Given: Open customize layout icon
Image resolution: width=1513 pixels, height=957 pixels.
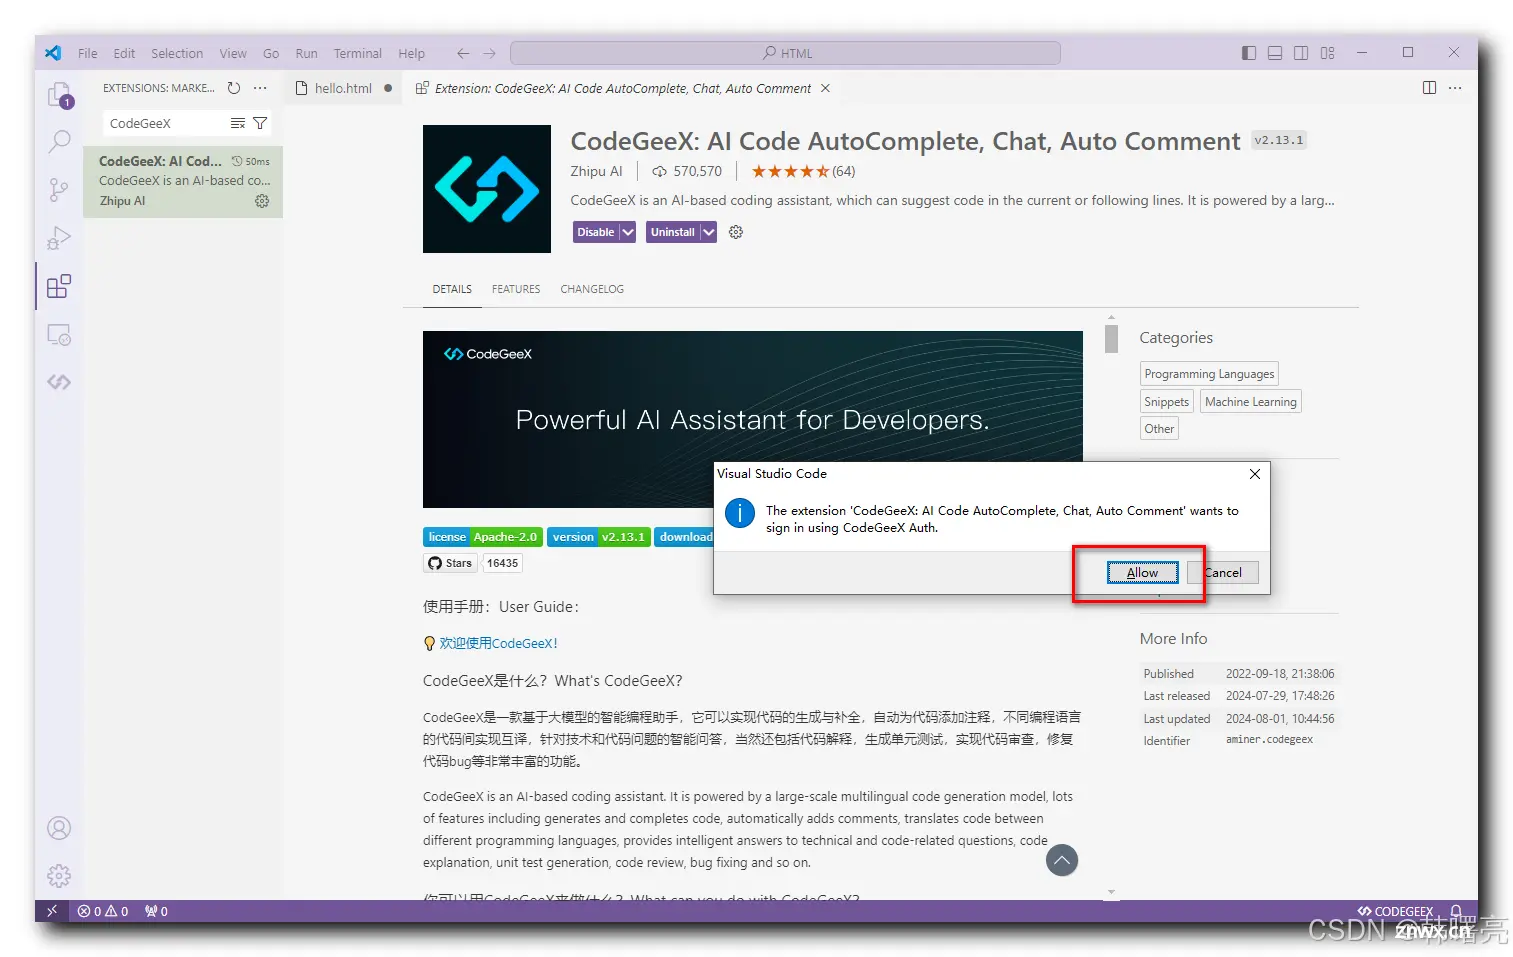Looking at the screenshot, I should (x=1328, y=53).
